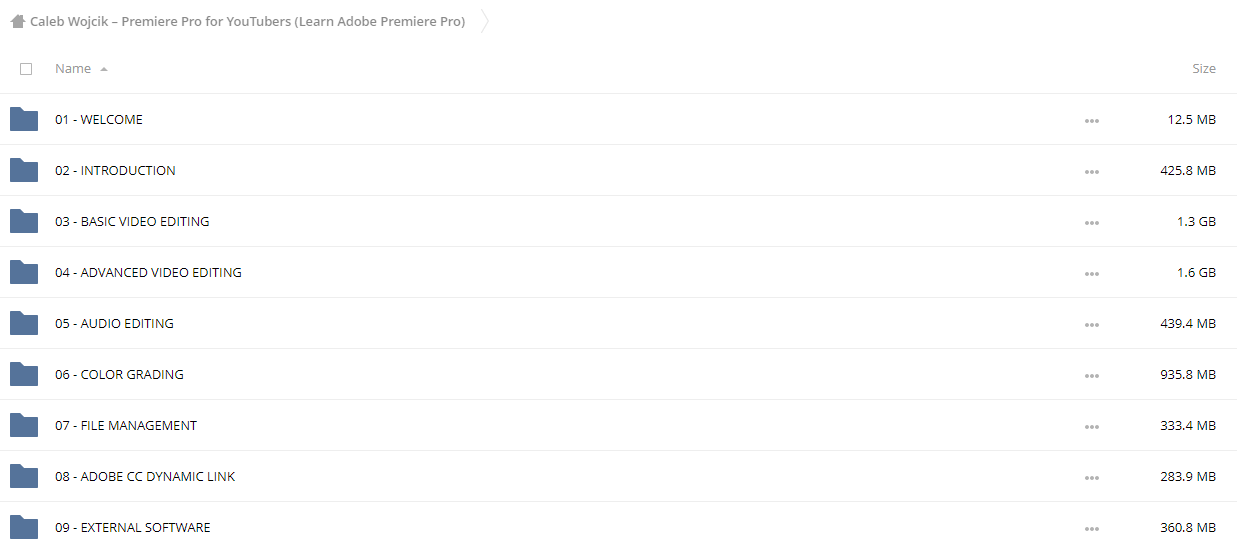
Task: Open the more options dots for 05 - AUDIO EDITING
Action: [1091, 324]
